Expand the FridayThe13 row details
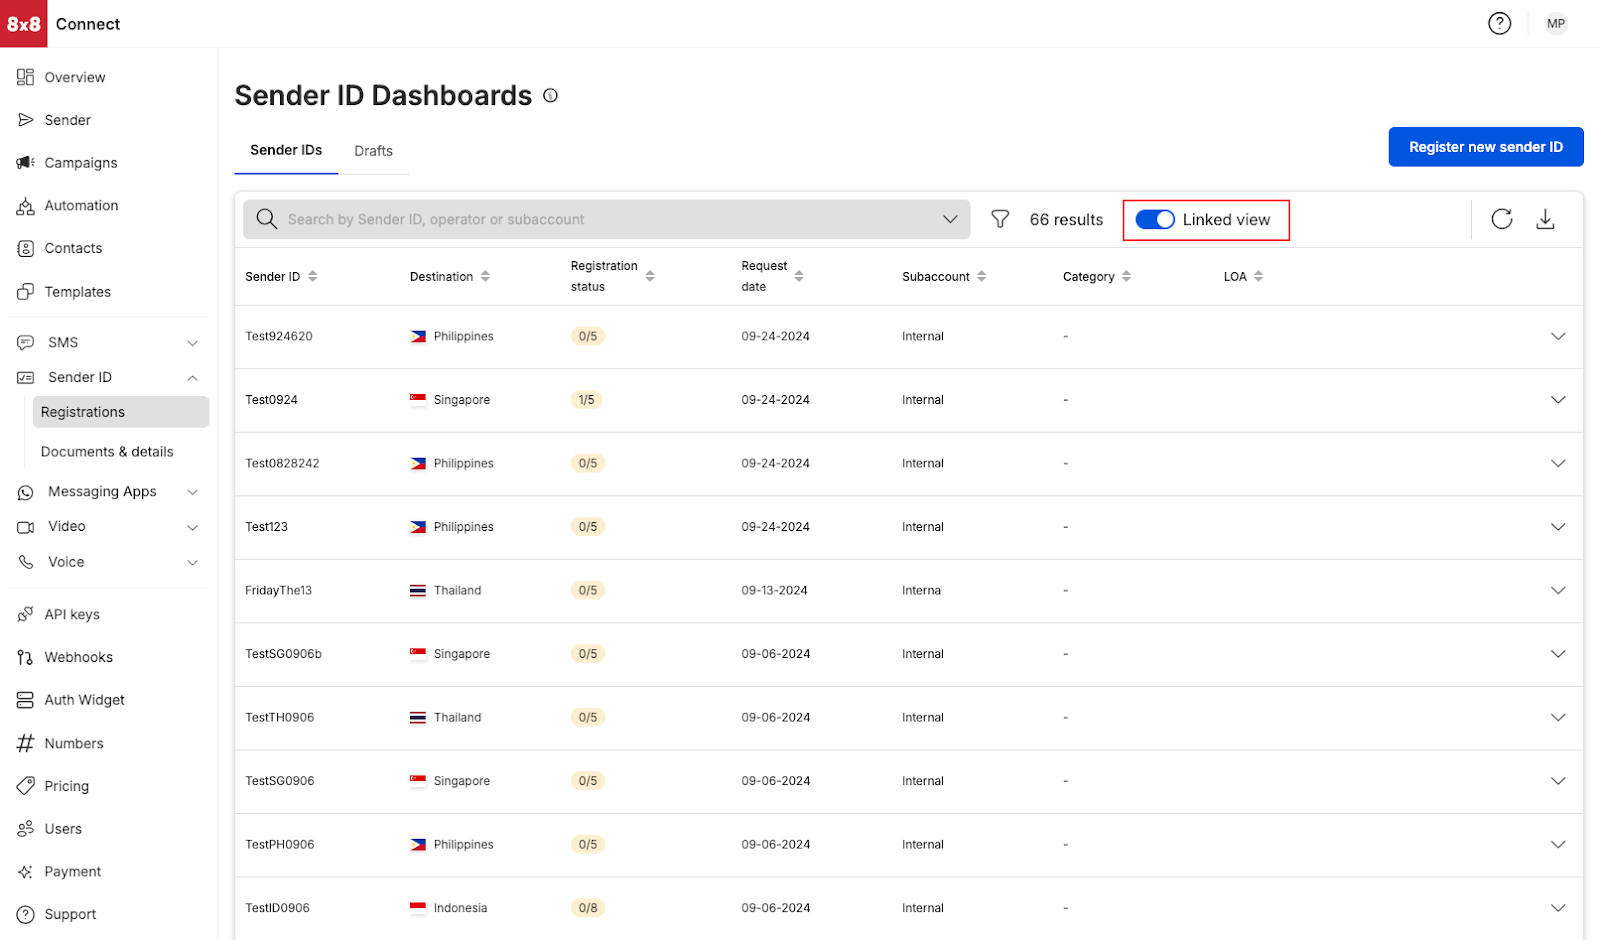The height and width of the screenshot is (940, 1600). pyautogui.click(x=1557, y=590)
